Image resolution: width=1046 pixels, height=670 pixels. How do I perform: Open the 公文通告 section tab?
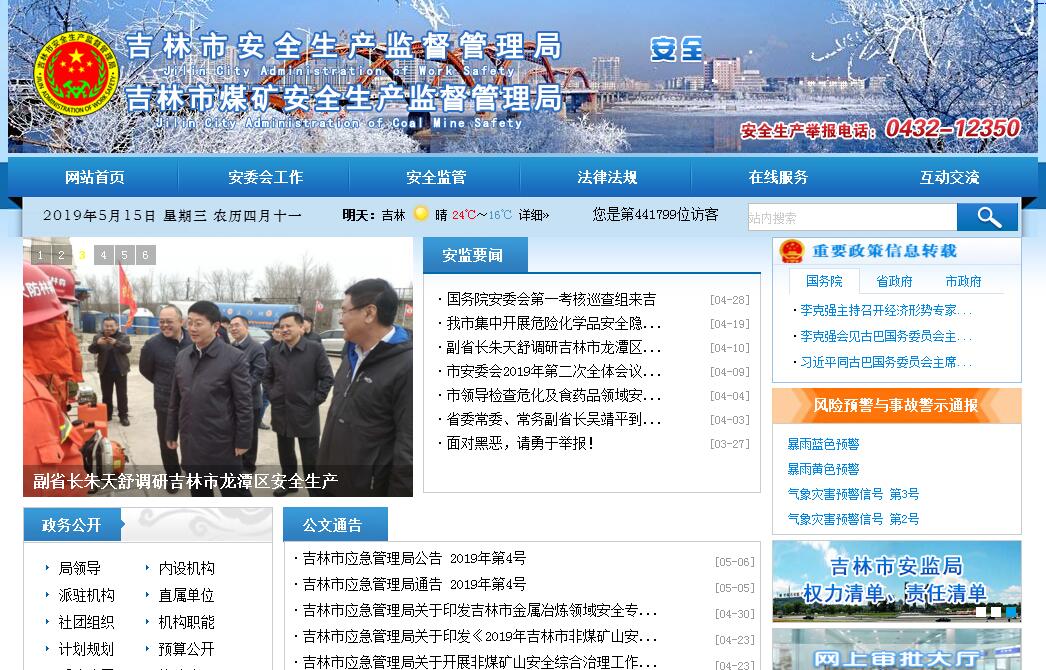pyautogui.click(x=335, y=525)
